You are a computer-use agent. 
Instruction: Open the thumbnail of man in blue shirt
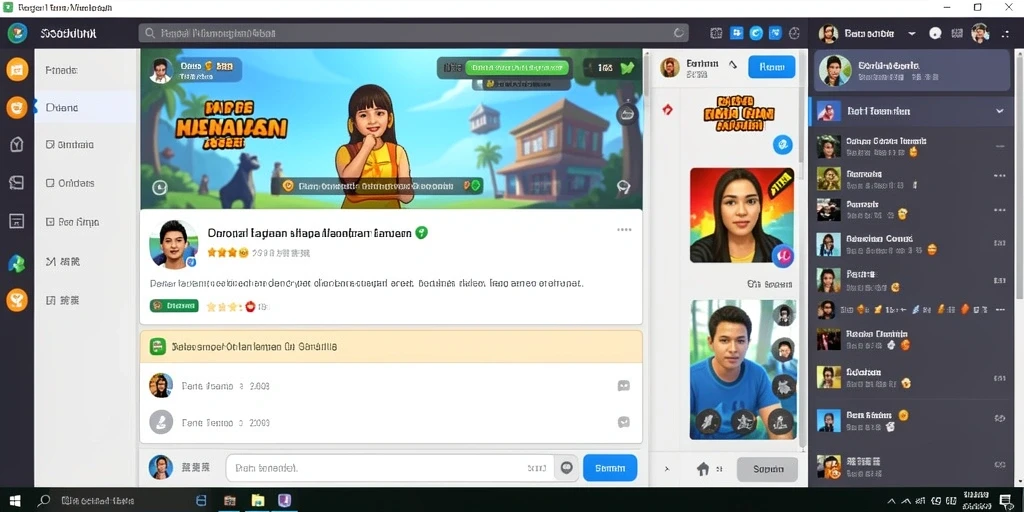click(743, 369)
